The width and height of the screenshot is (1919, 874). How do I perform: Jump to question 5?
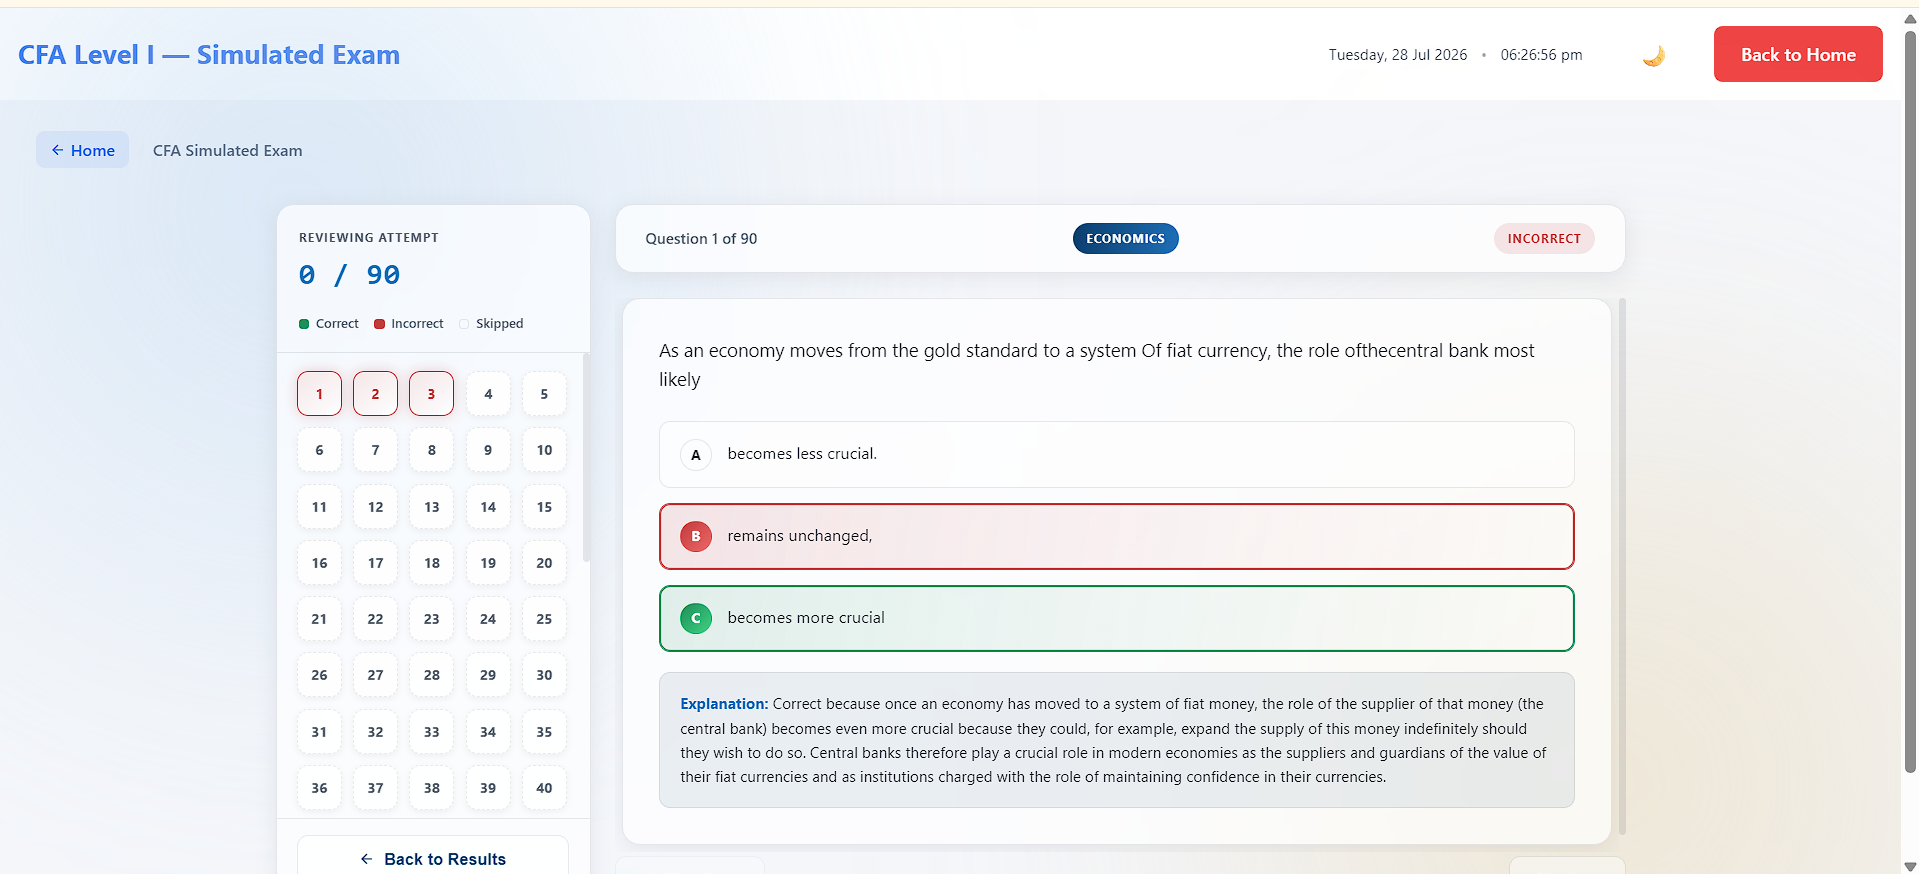click(x=544, y=393)
